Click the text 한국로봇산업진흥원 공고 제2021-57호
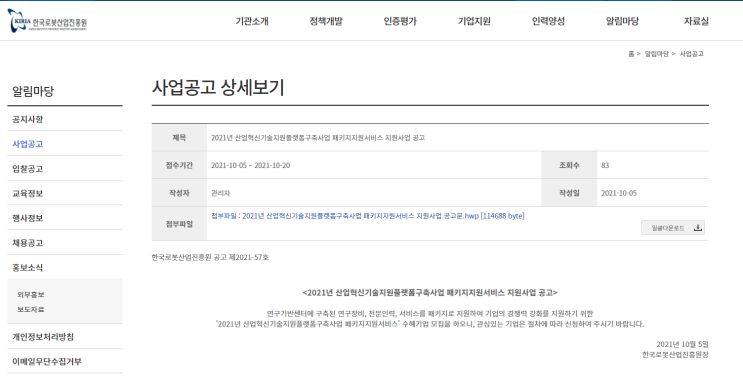This screenshot has width=743, height=389. point(210,257)
